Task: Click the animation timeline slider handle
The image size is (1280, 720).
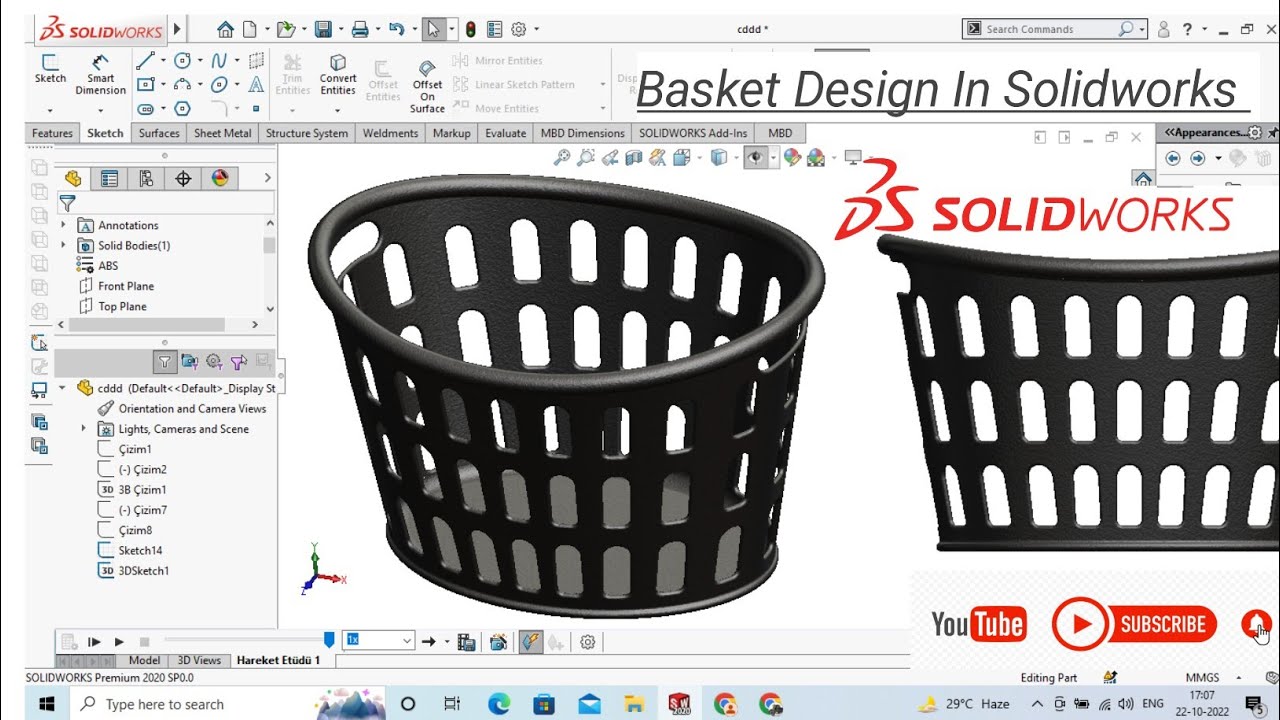Action: pyautogui.click(x=329, y=640)
